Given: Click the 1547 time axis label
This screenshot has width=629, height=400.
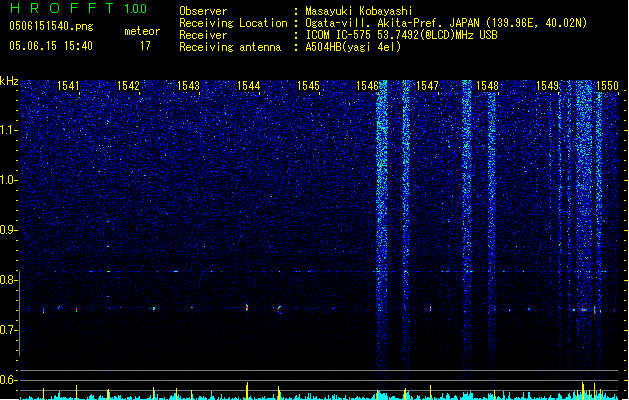Looking at the screenshot, I should click(428, 86).
